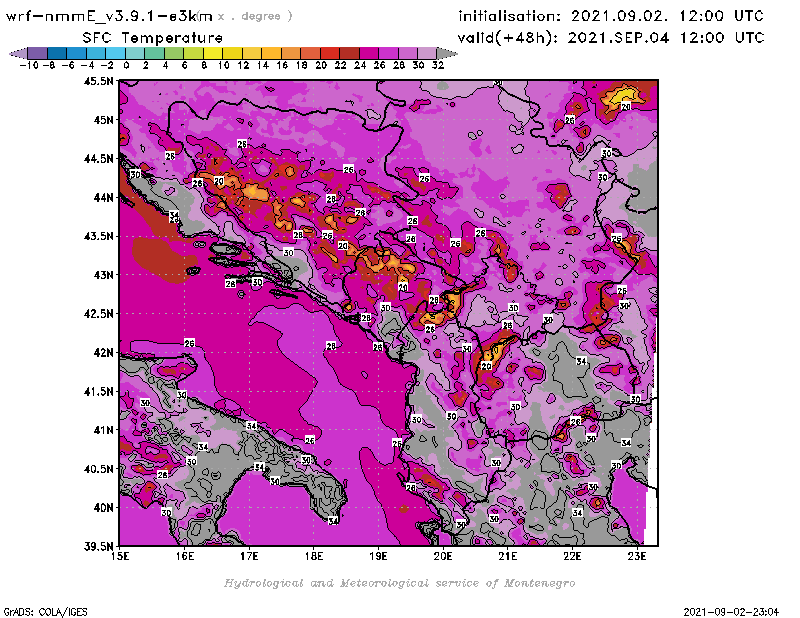The image size is (800, 618).
Task: Click the '15E' longitude label
Action: 120,556
